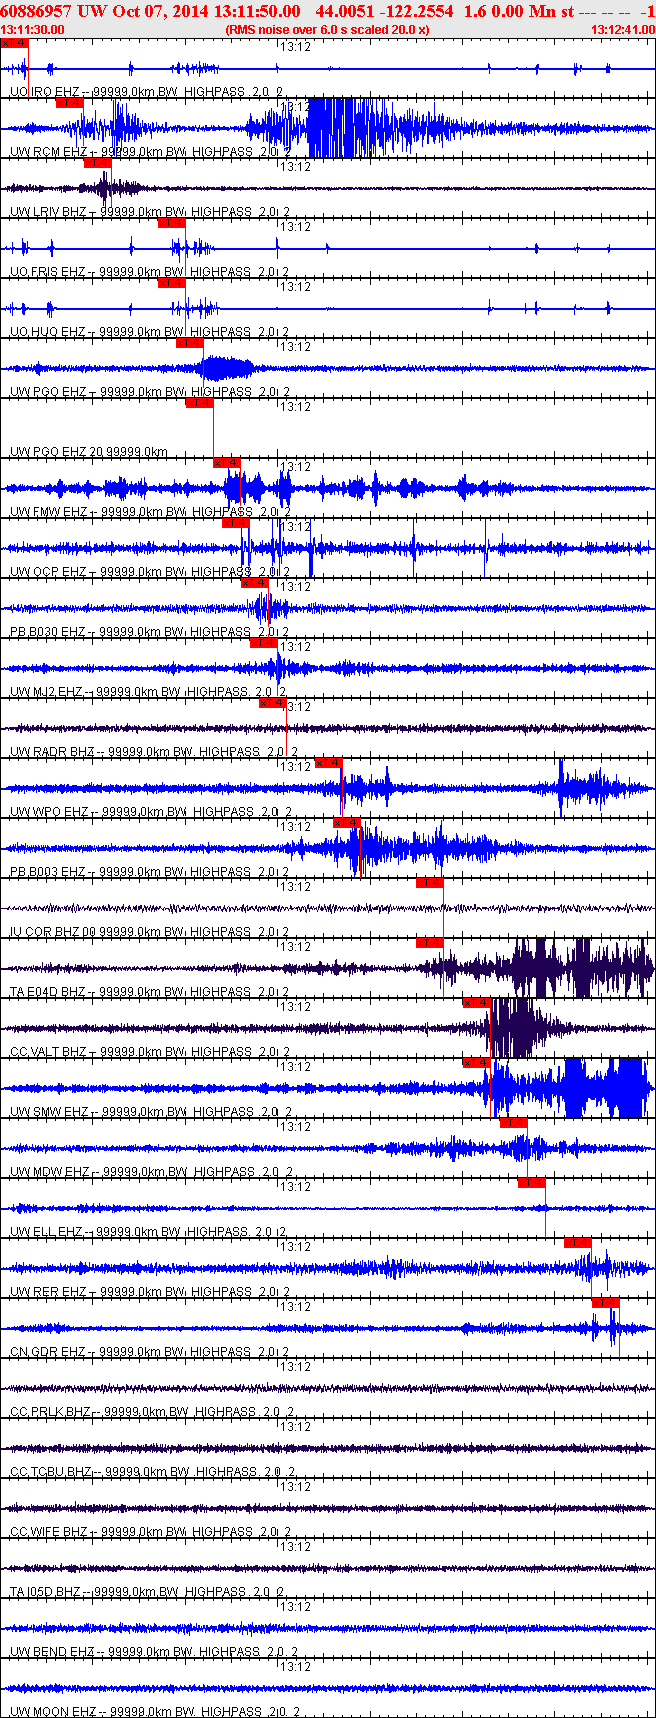
Task: Select the red pick marker on UW ELL trace
Action: [x=532, y=1182]
